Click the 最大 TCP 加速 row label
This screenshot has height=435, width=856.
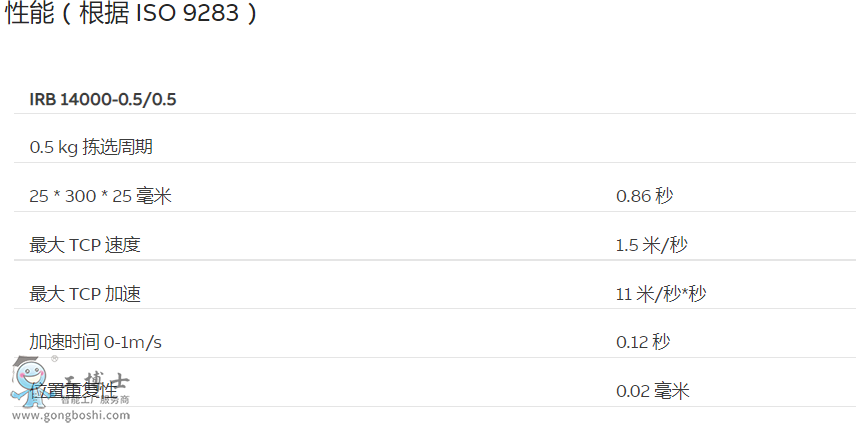(85, 294)
